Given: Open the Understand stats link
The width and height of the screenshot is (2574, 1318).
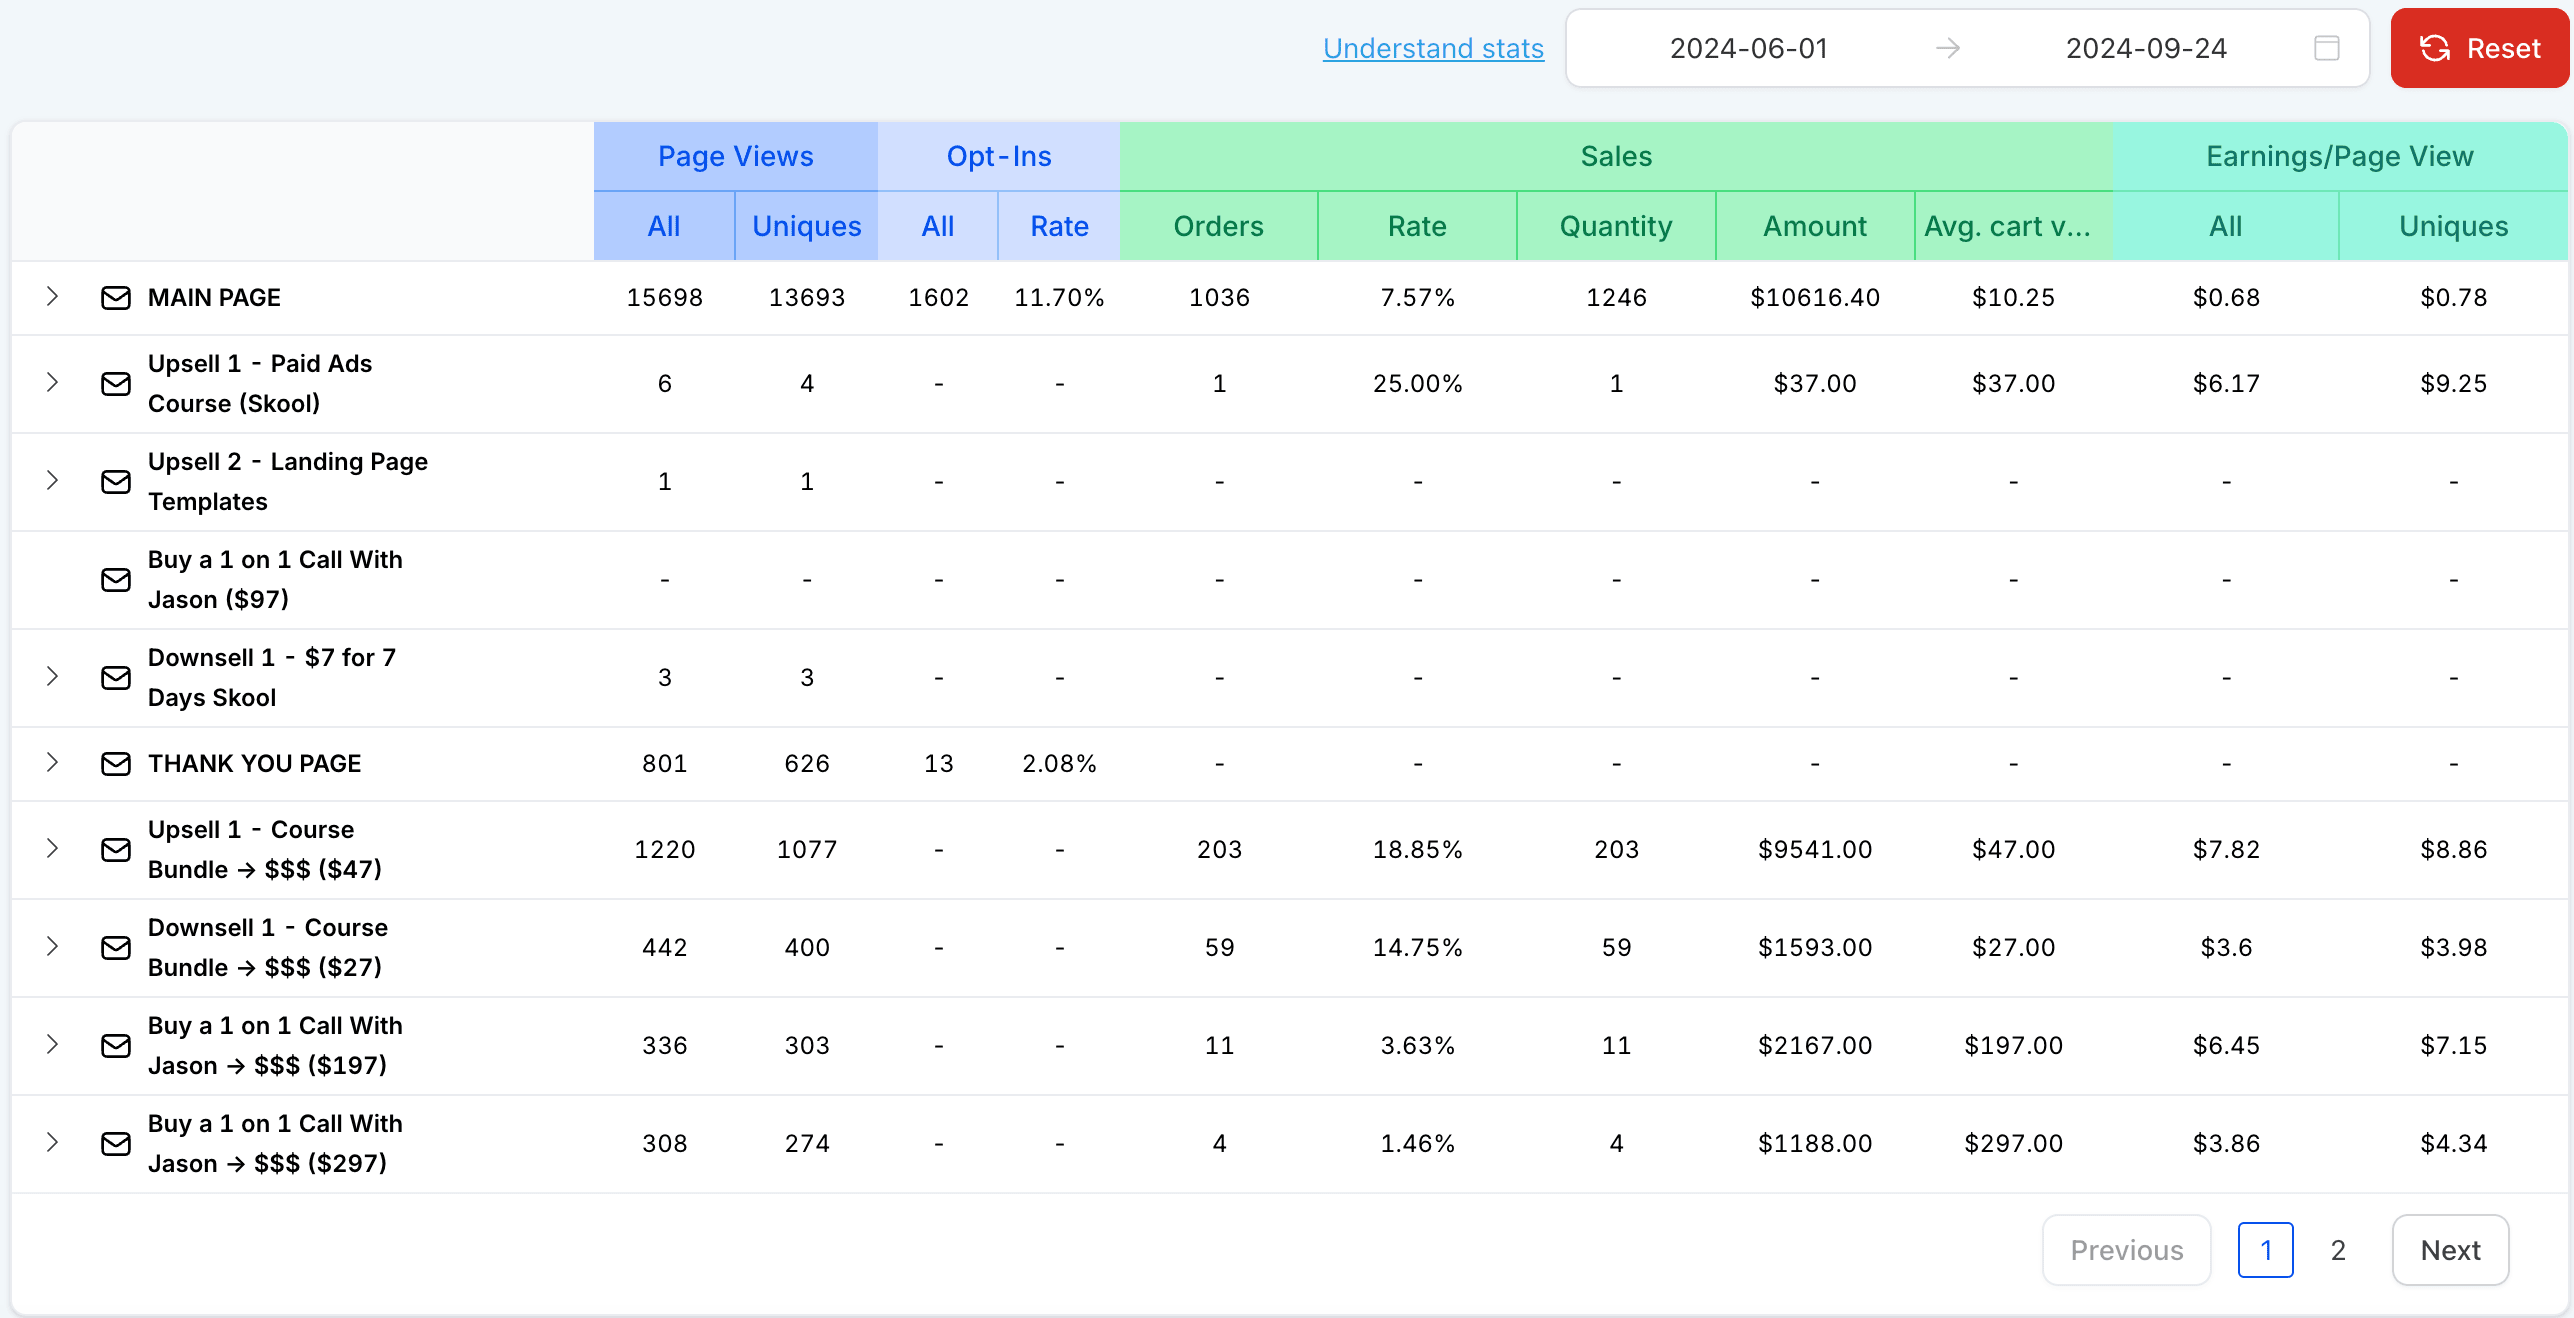Looking at the screenshot, I should [1433, 48].
